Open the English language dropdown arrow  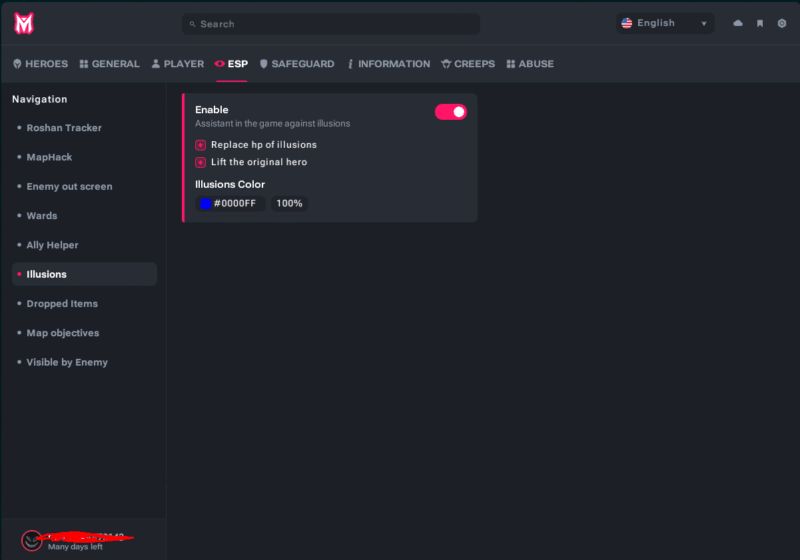pyautogui.click(x=704, y=23)
